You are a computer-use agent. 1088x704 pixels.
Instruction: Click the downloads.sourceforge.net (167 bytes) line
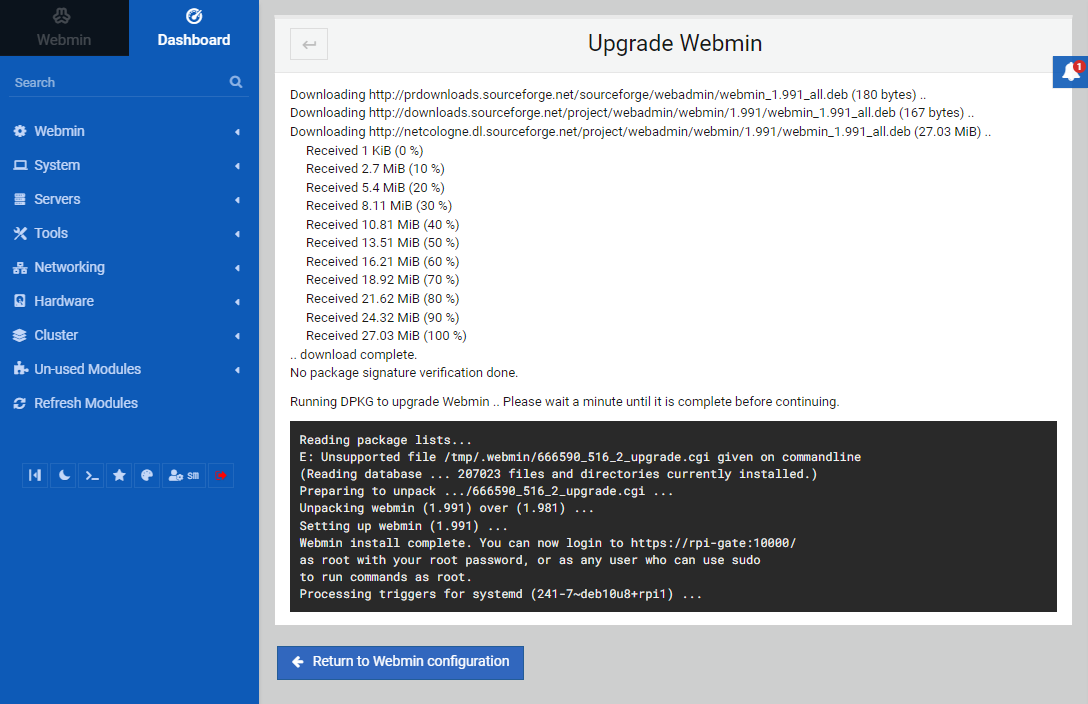pyautogui.click(x=632, y=112)
